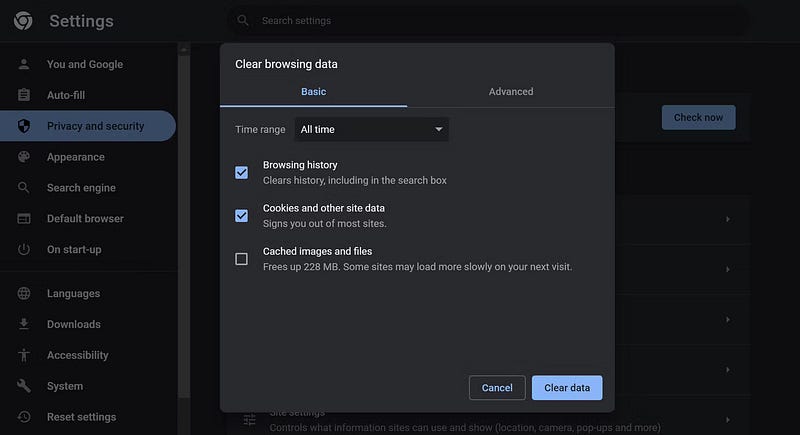Viewport: 800px width, 435px height.
Task: Click the On start-up power icon
Action: pos(23,249)
